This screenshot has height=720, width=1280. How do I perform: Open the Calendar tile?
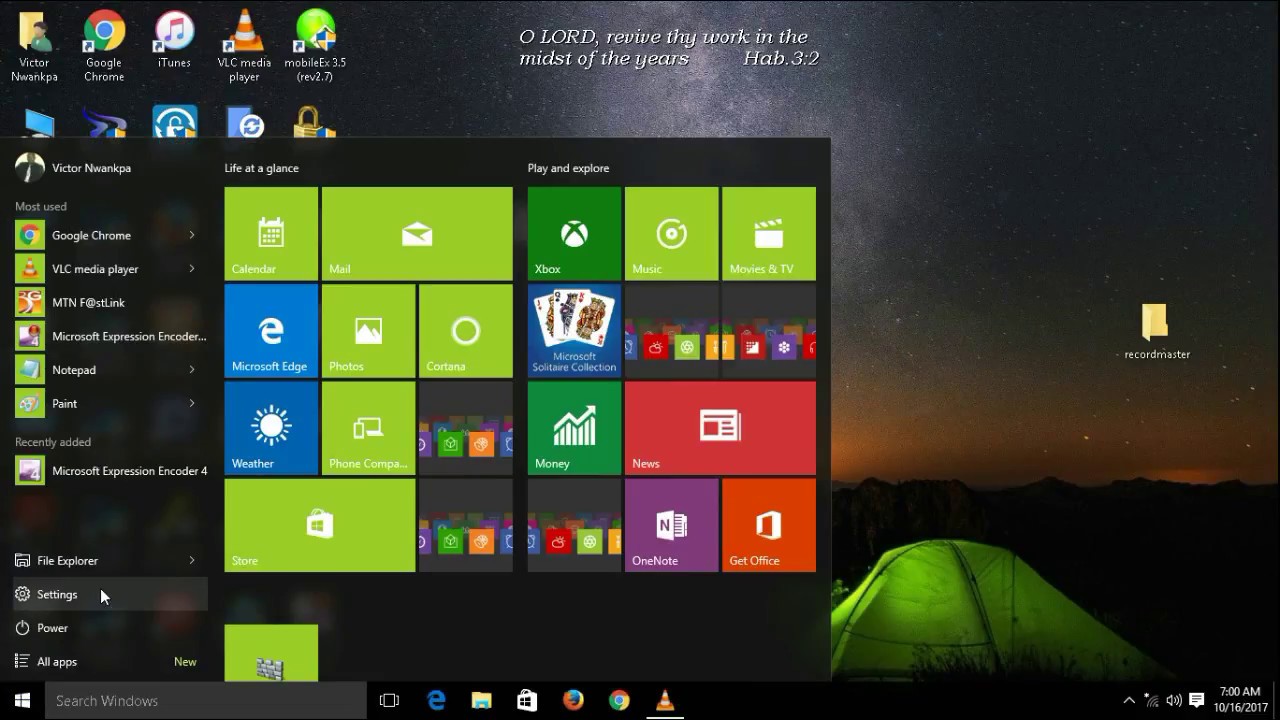click(x=271, y=233)
